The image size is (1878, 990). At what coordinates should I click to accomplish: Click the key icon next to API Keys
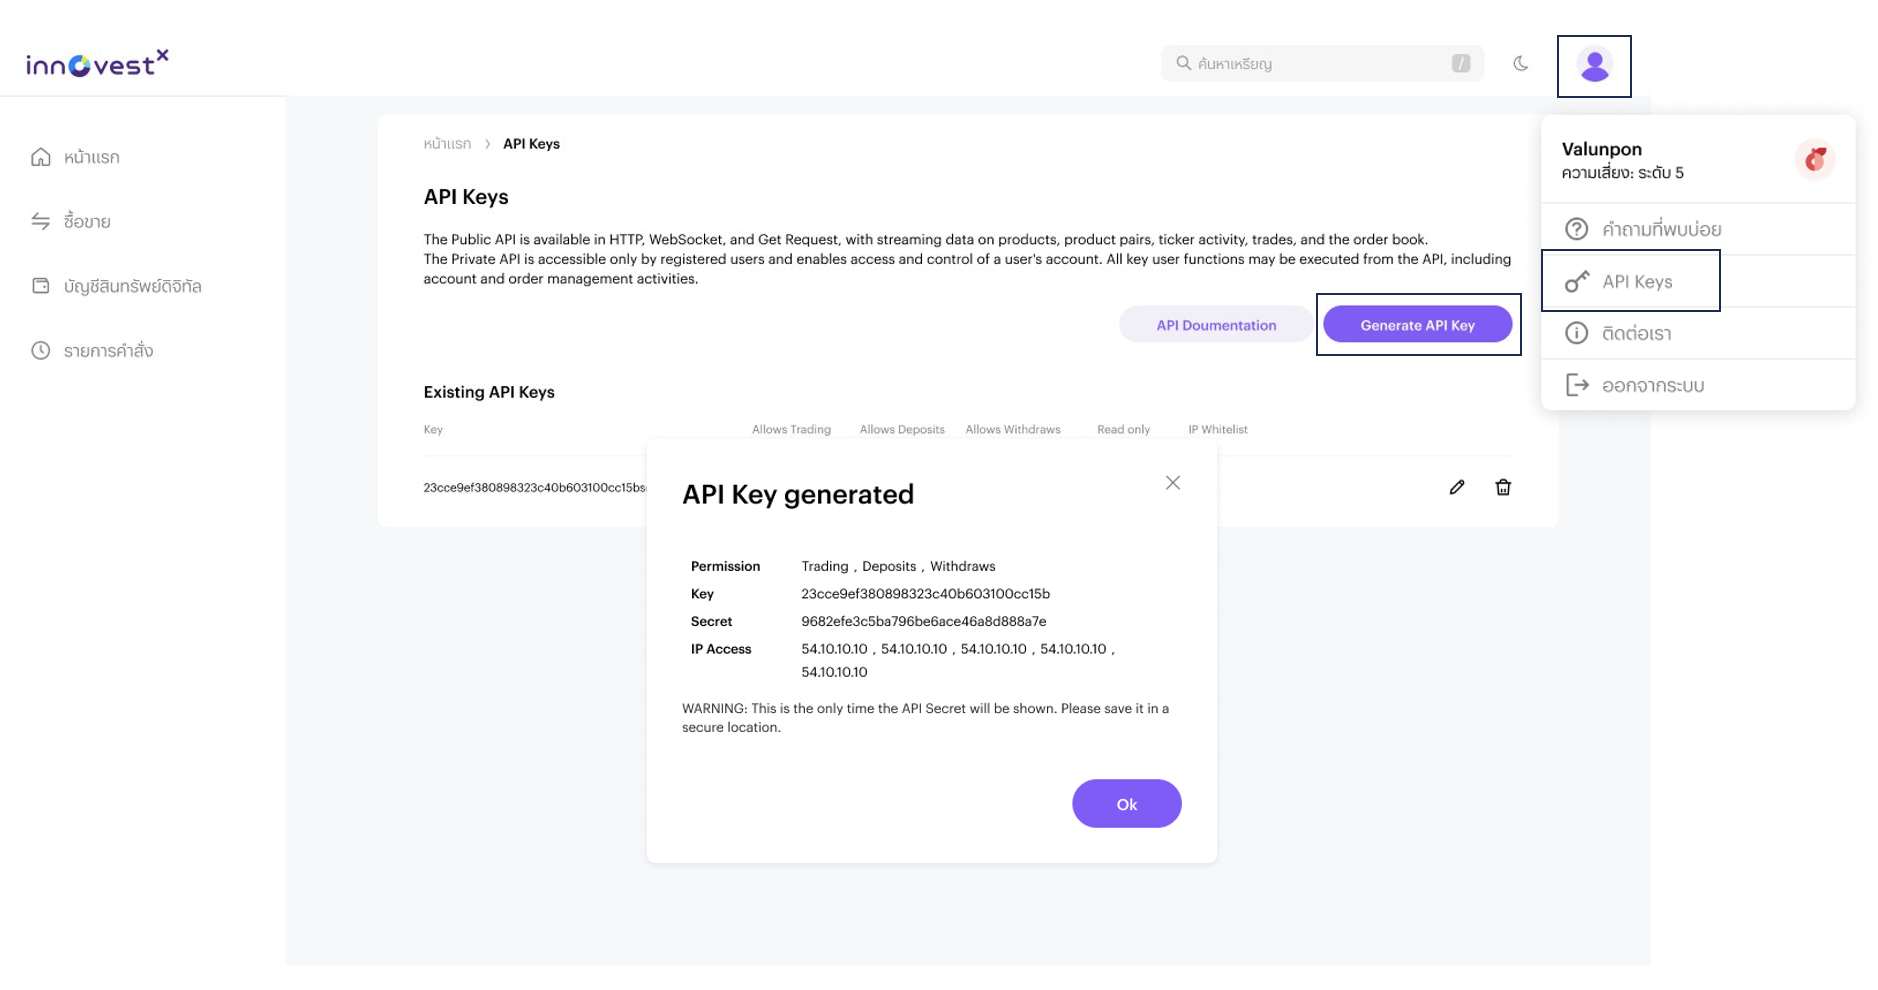point(1577,281)
